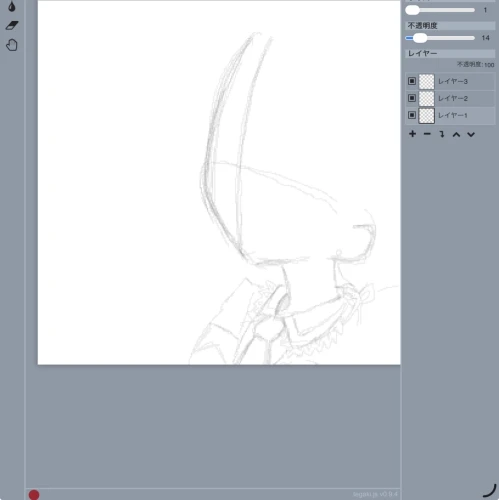Click the レイヤー1 layer thumbnail
The height and width of the screenshot is (500, 499).
click(x=426, y=115)
